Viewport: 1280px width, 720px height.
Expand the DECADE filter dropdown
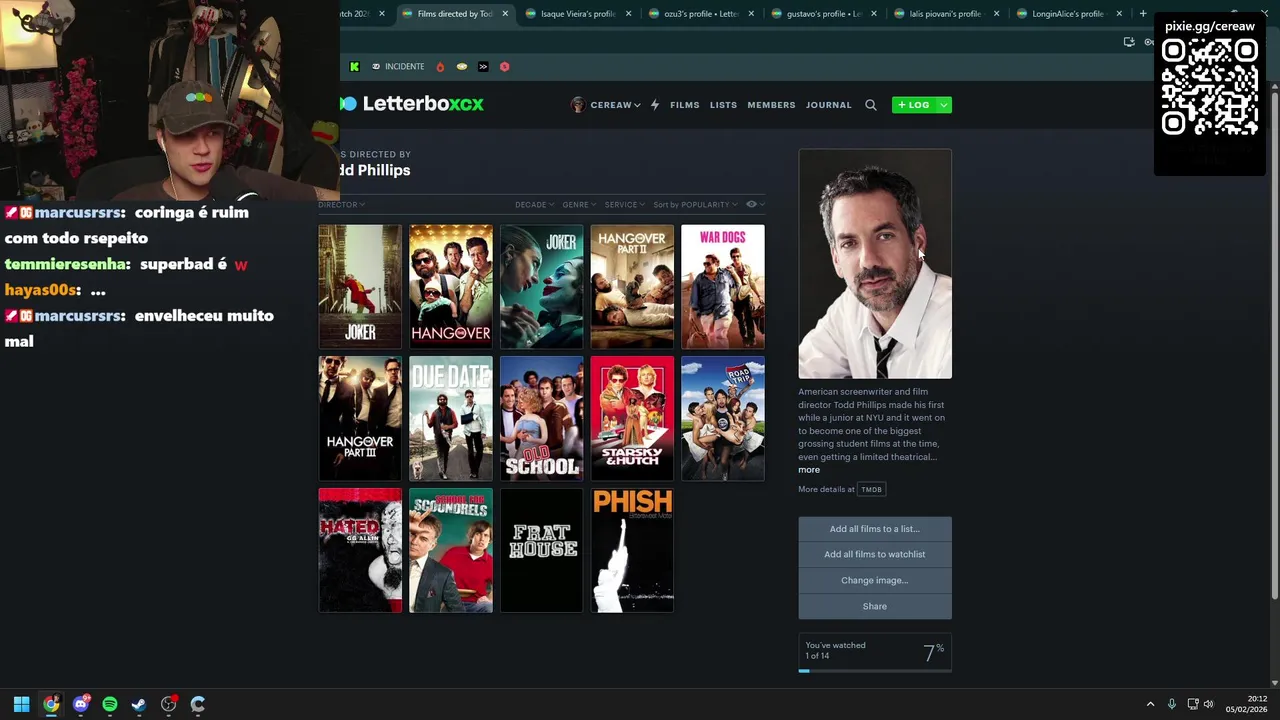[534, 205]
